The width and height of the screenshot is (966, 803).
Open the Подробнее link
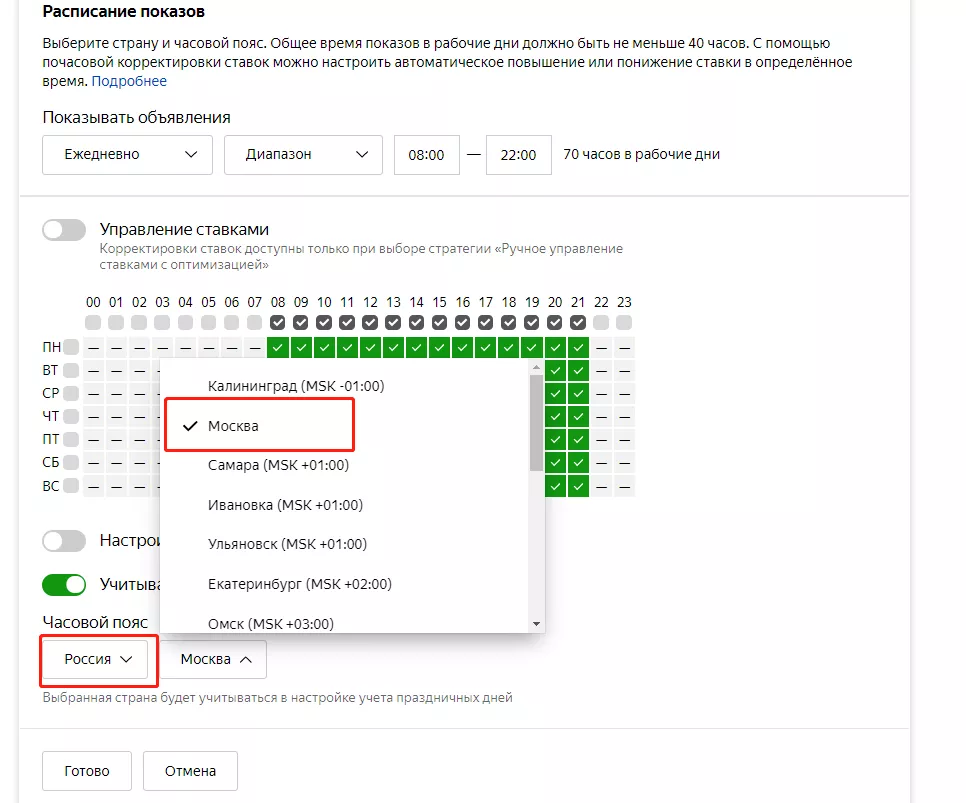click(x=129, y=81)
